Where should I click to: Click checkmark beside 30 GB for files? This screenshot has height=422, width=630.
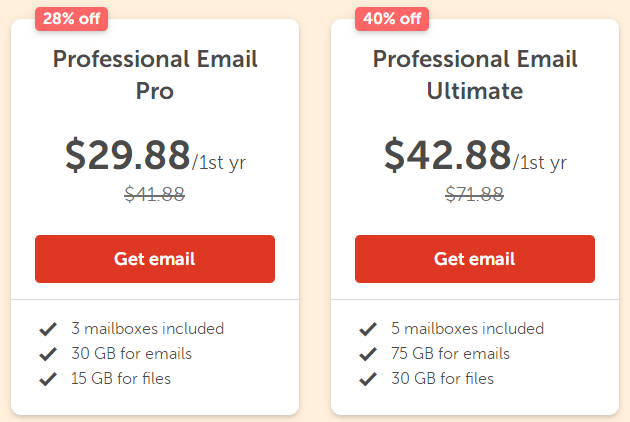pyautogui.click(x=367, y=379)
